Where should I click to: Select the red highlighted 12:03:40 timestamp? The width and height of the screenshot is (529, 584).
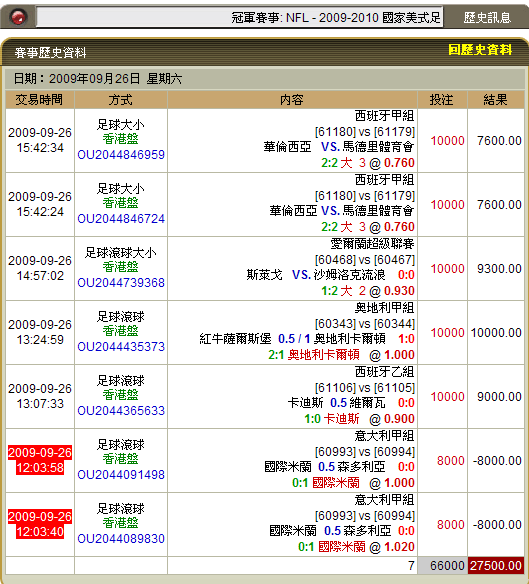coord(40,524)
